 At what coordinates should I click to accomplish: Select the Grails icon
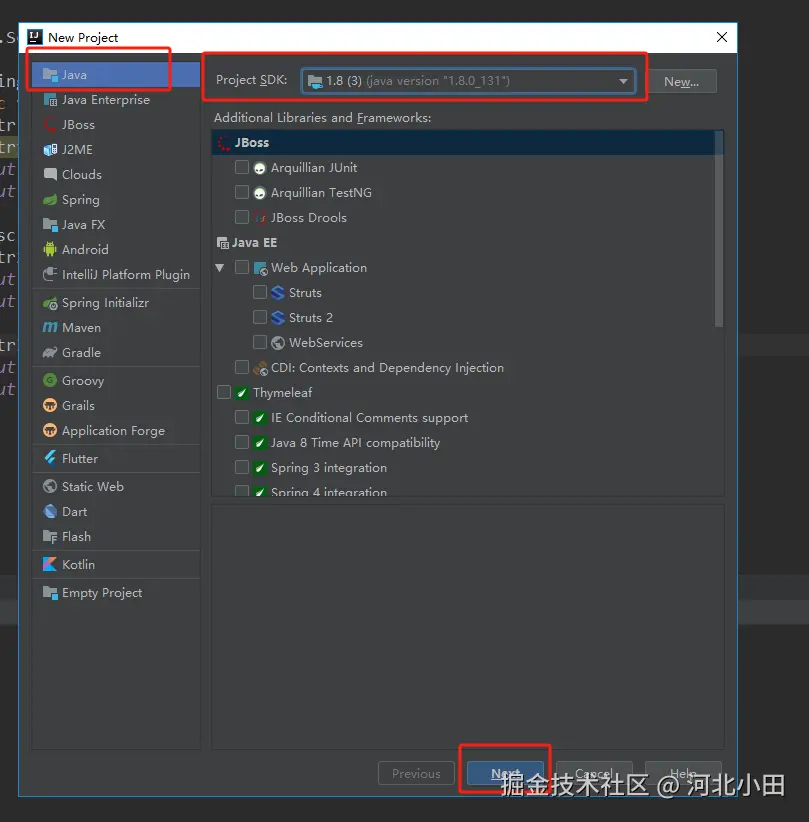click(50, 406)
